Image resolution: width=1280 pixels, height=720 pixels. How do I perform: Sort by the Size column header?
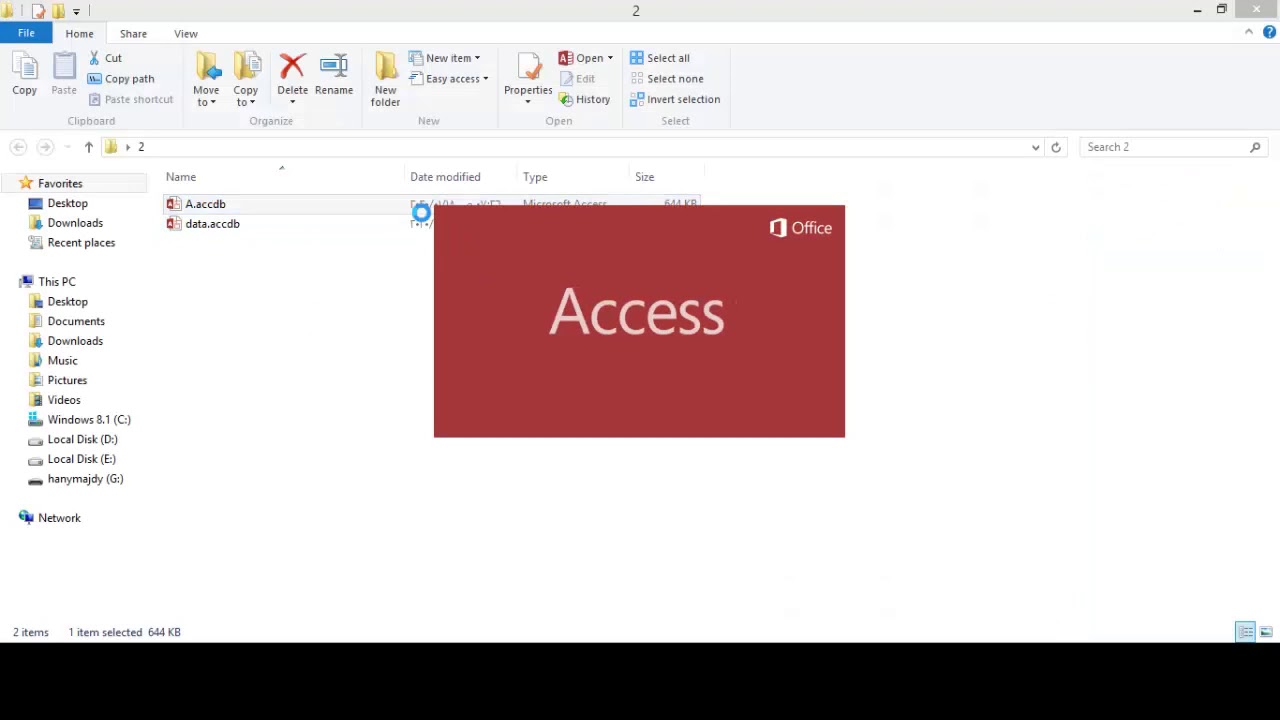[645, 177]
